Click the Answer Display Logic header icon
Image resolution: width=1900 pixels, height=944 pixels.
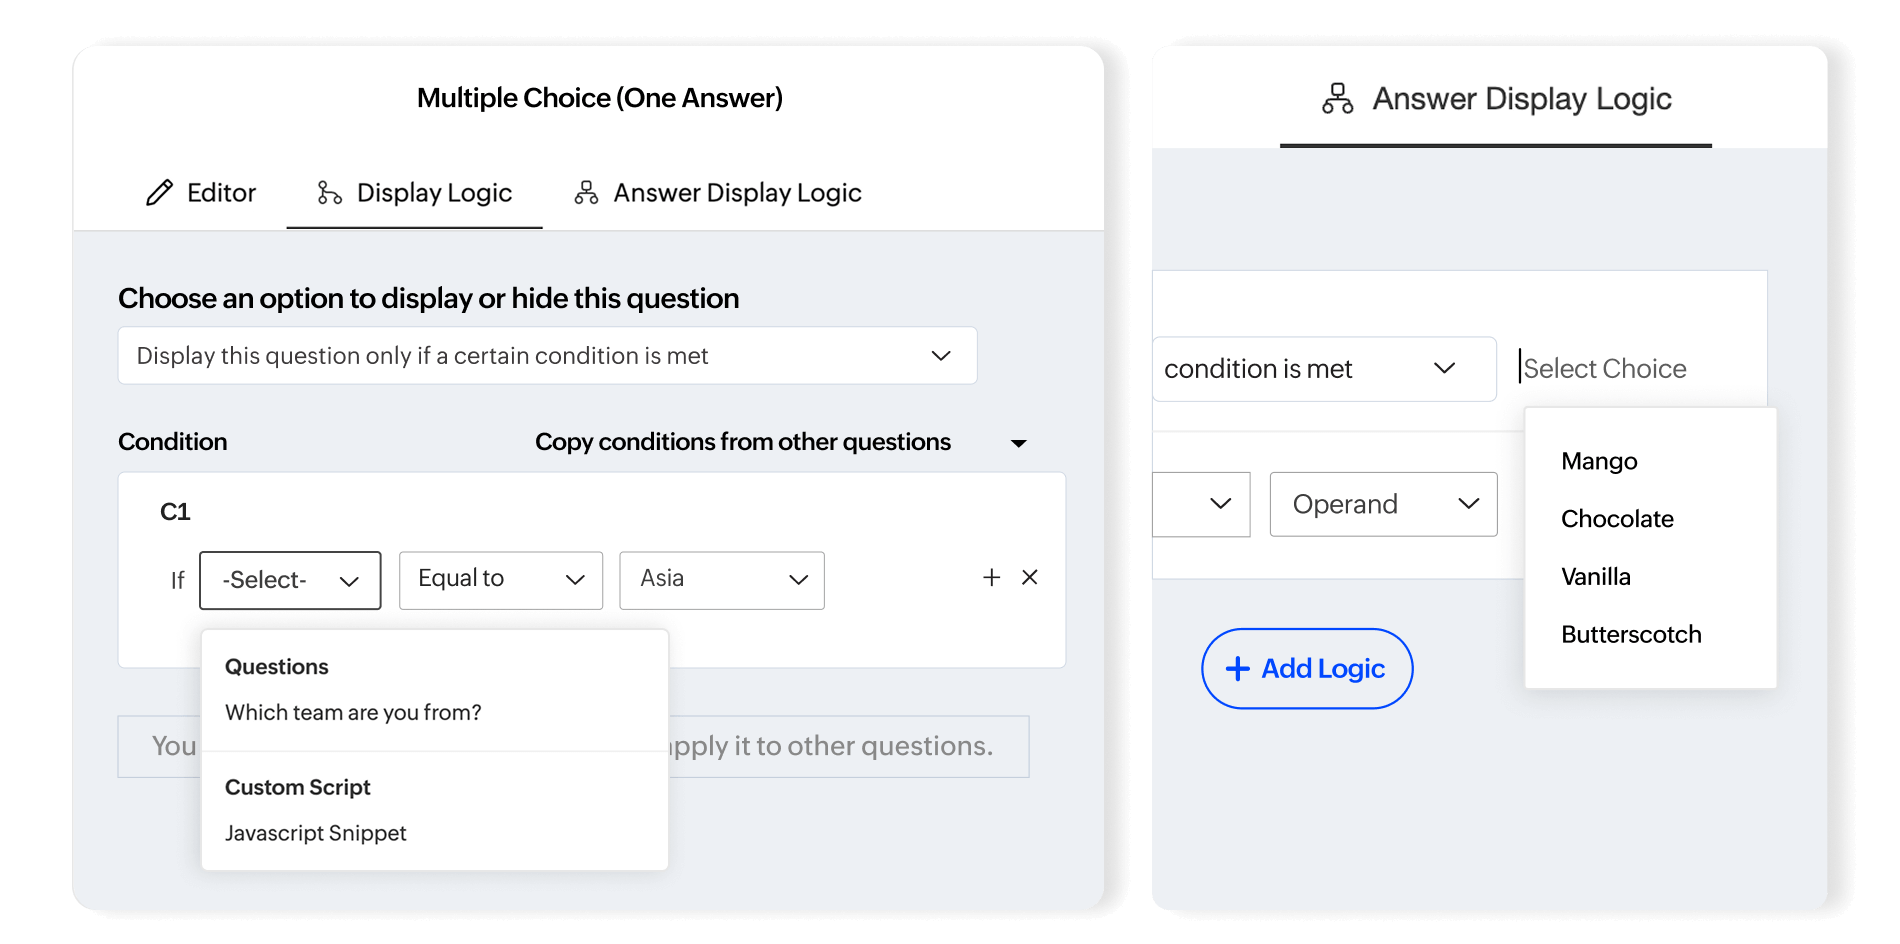pos(1337,99)
